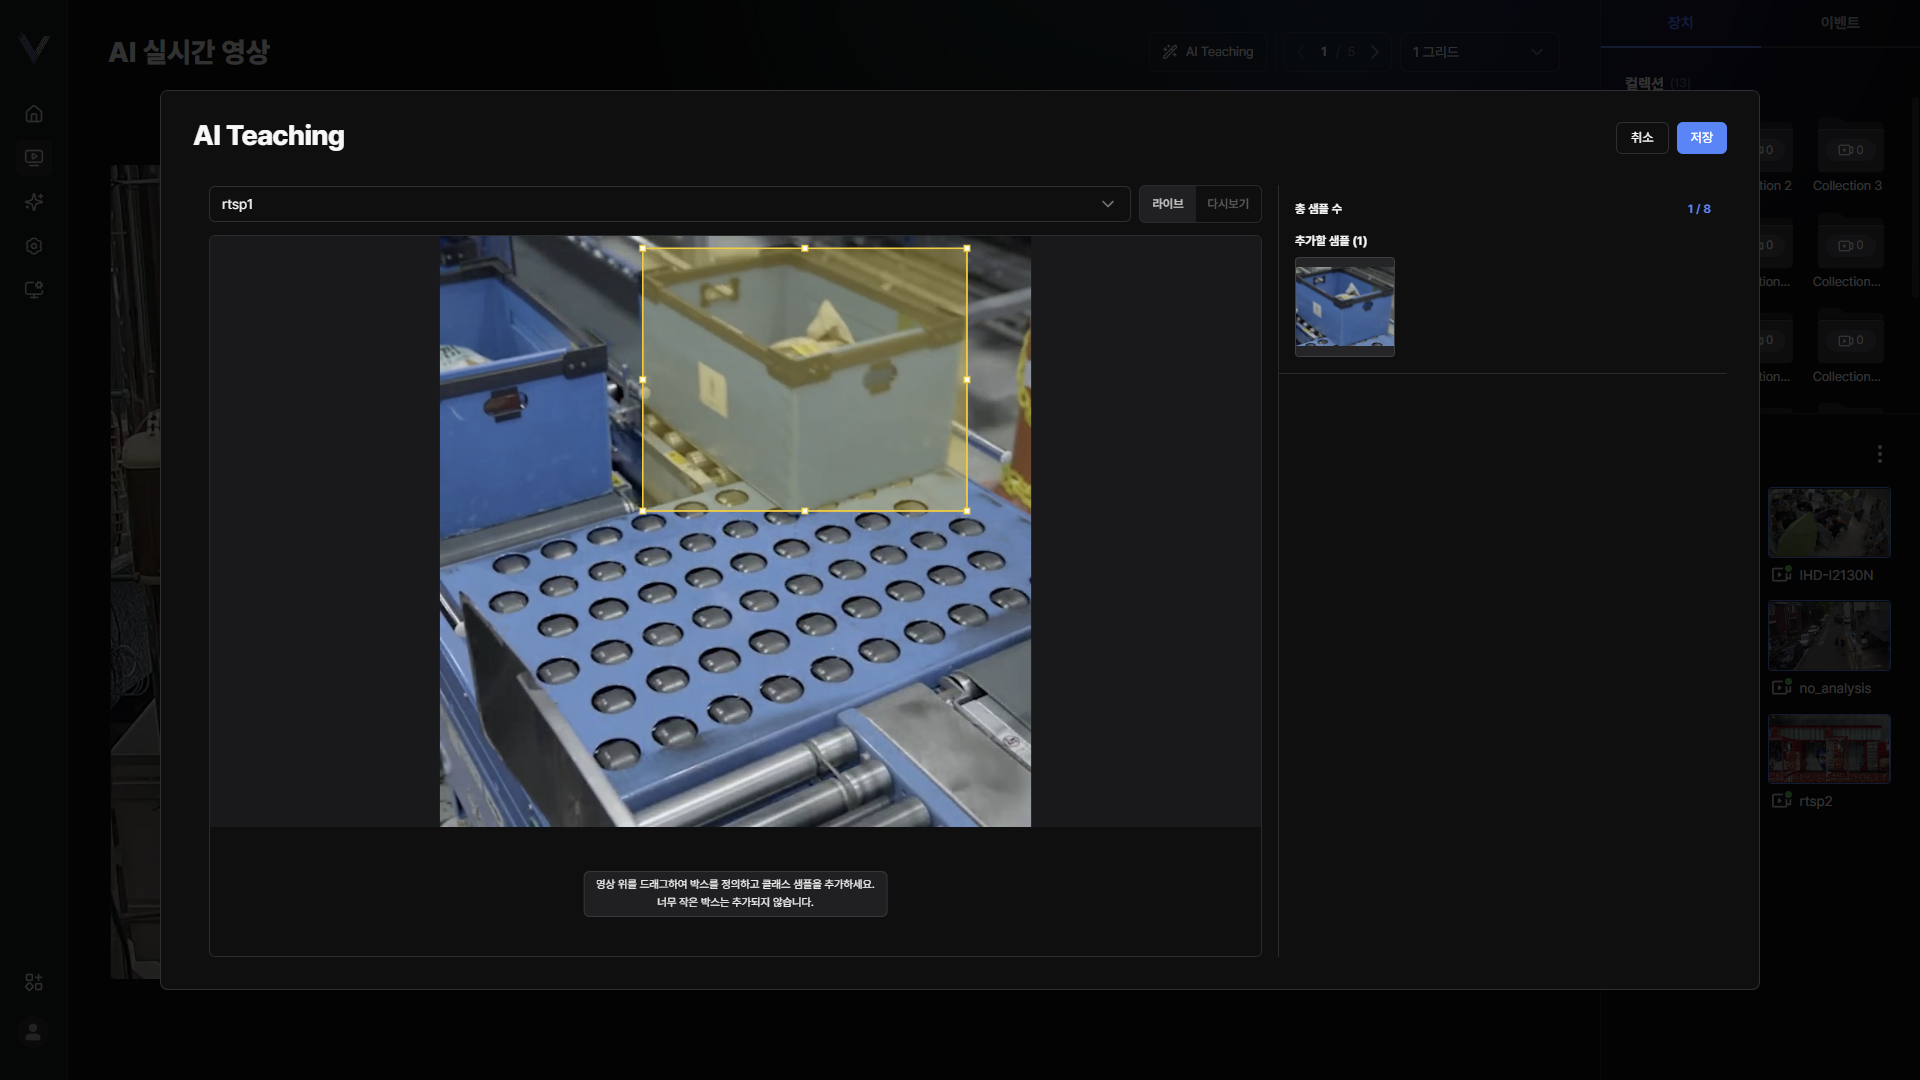Viewport: 1920px width, 1080px height.
Task: Switch to the 장치 tab
Action: (x=1680, y=23)
